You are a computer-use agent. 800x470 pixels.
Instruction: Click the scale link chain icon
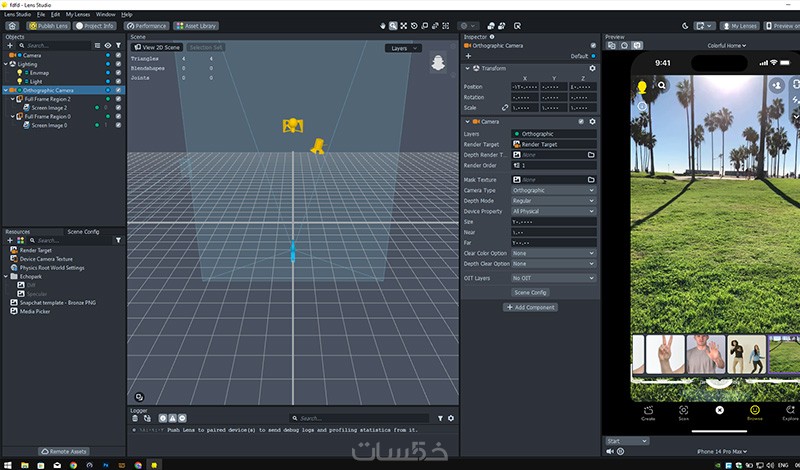pos(505,108)
